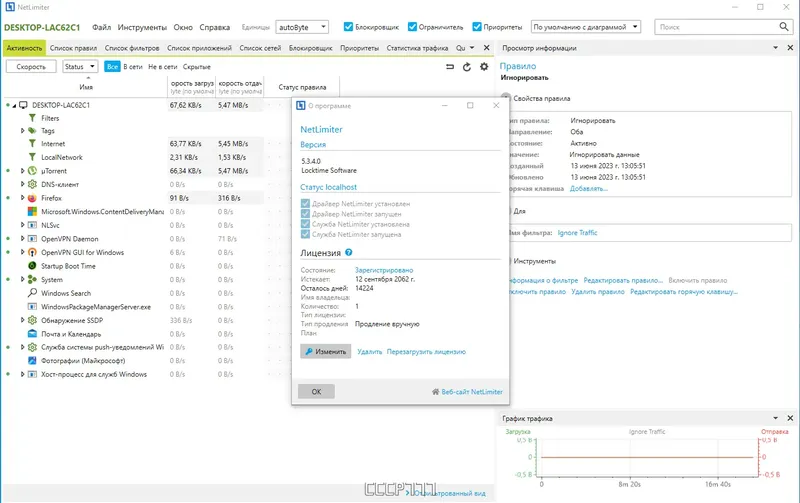Switch to the Список фильтров tab
800x503 pixels.
coord(132,48)
